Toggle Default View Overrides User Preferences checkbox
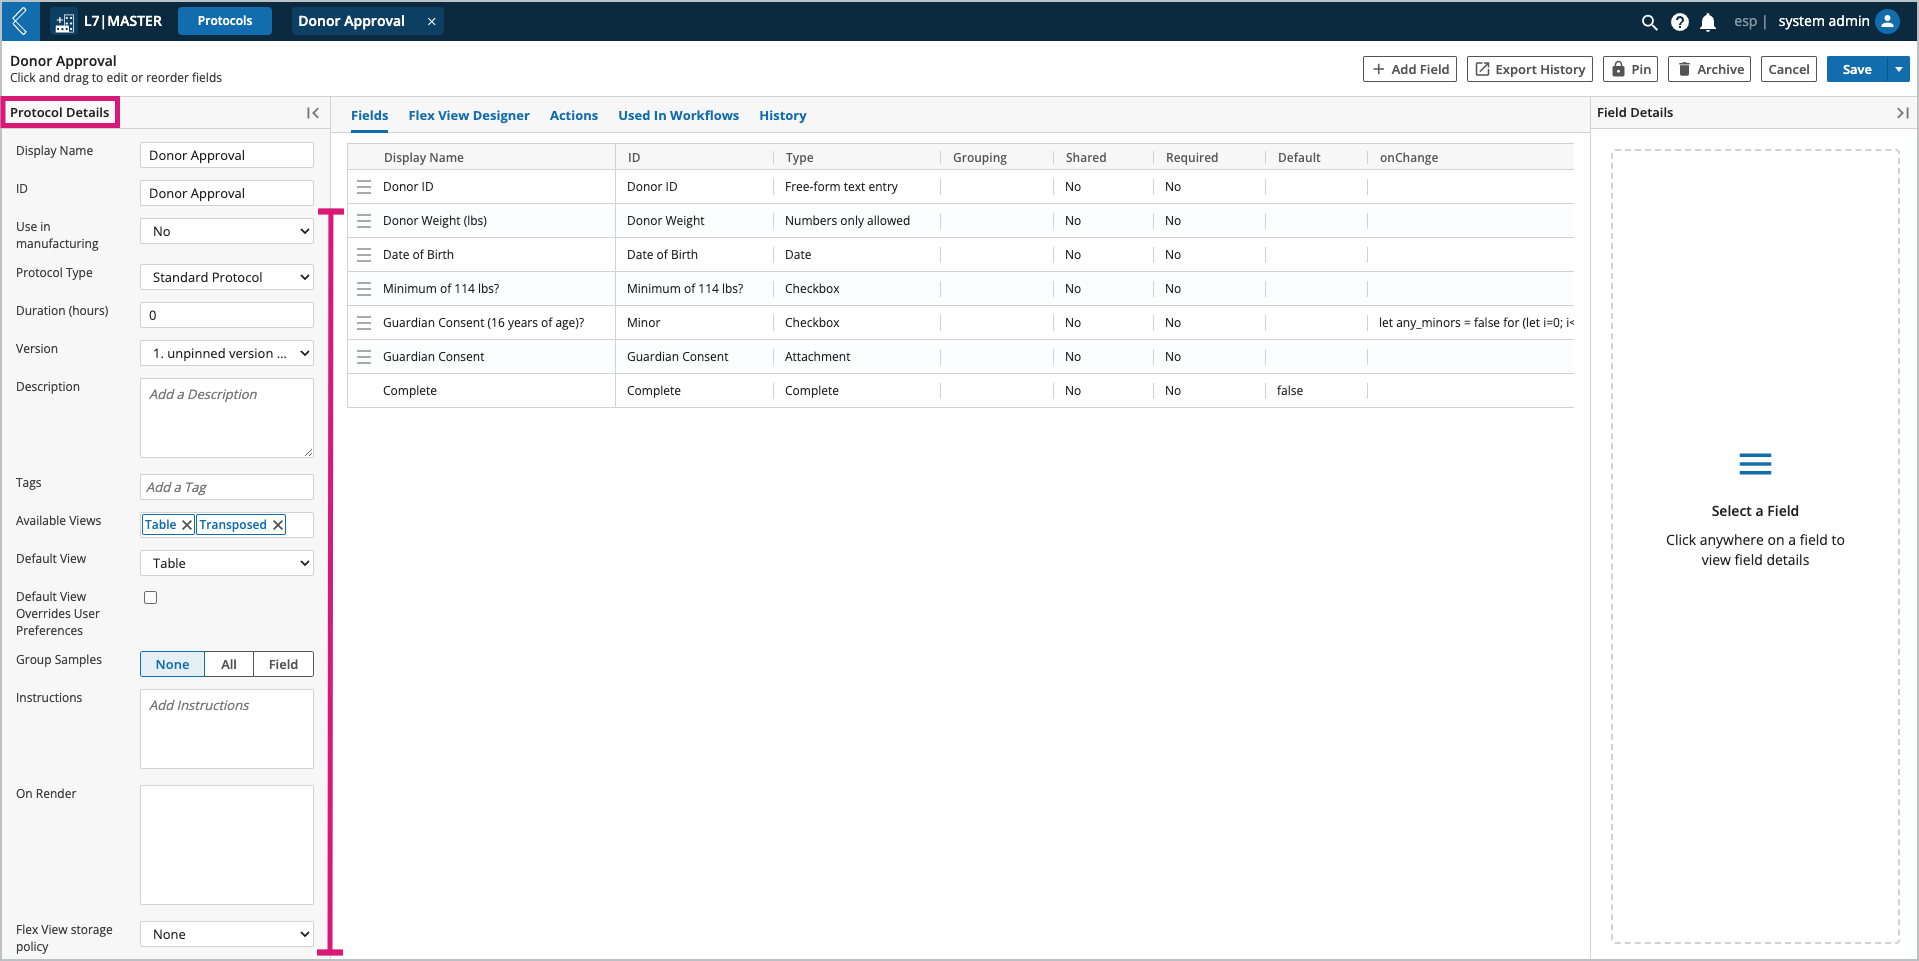1919x961 pixels. (x=151, y=598)
